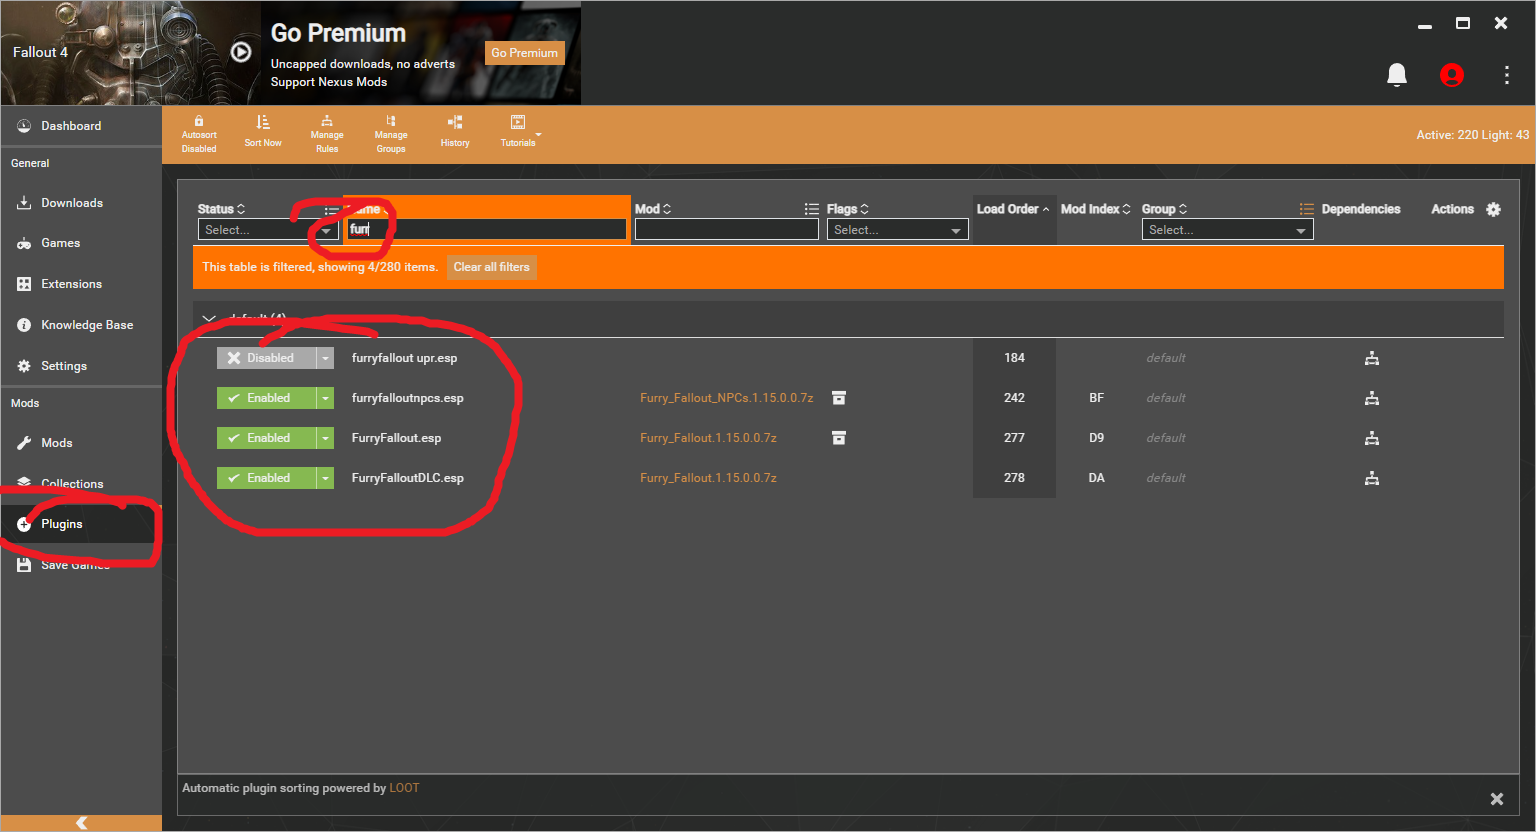Open user profile icon

[x=1452, y=75]
